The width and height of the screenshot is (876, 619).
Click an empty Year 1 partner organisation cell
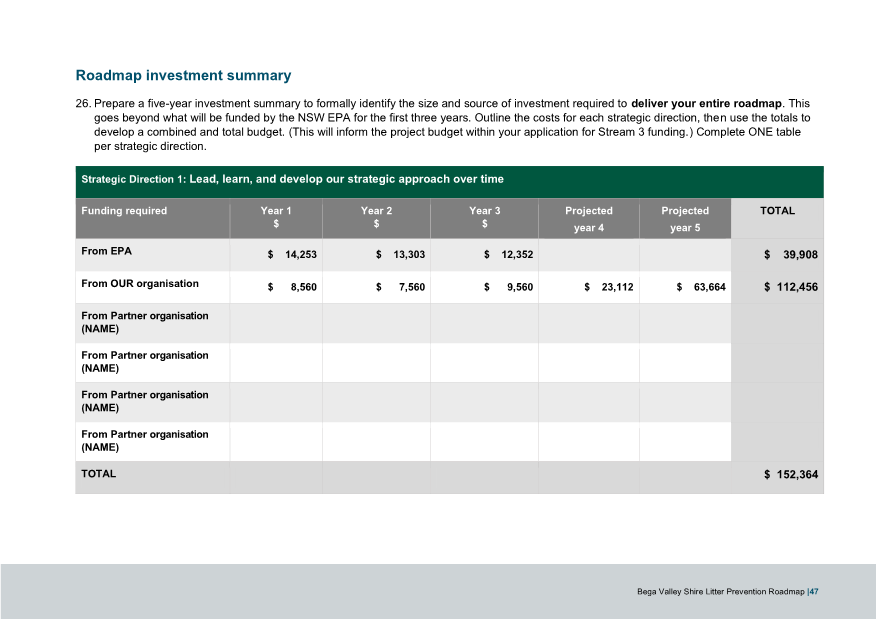(x=275, y=322)
